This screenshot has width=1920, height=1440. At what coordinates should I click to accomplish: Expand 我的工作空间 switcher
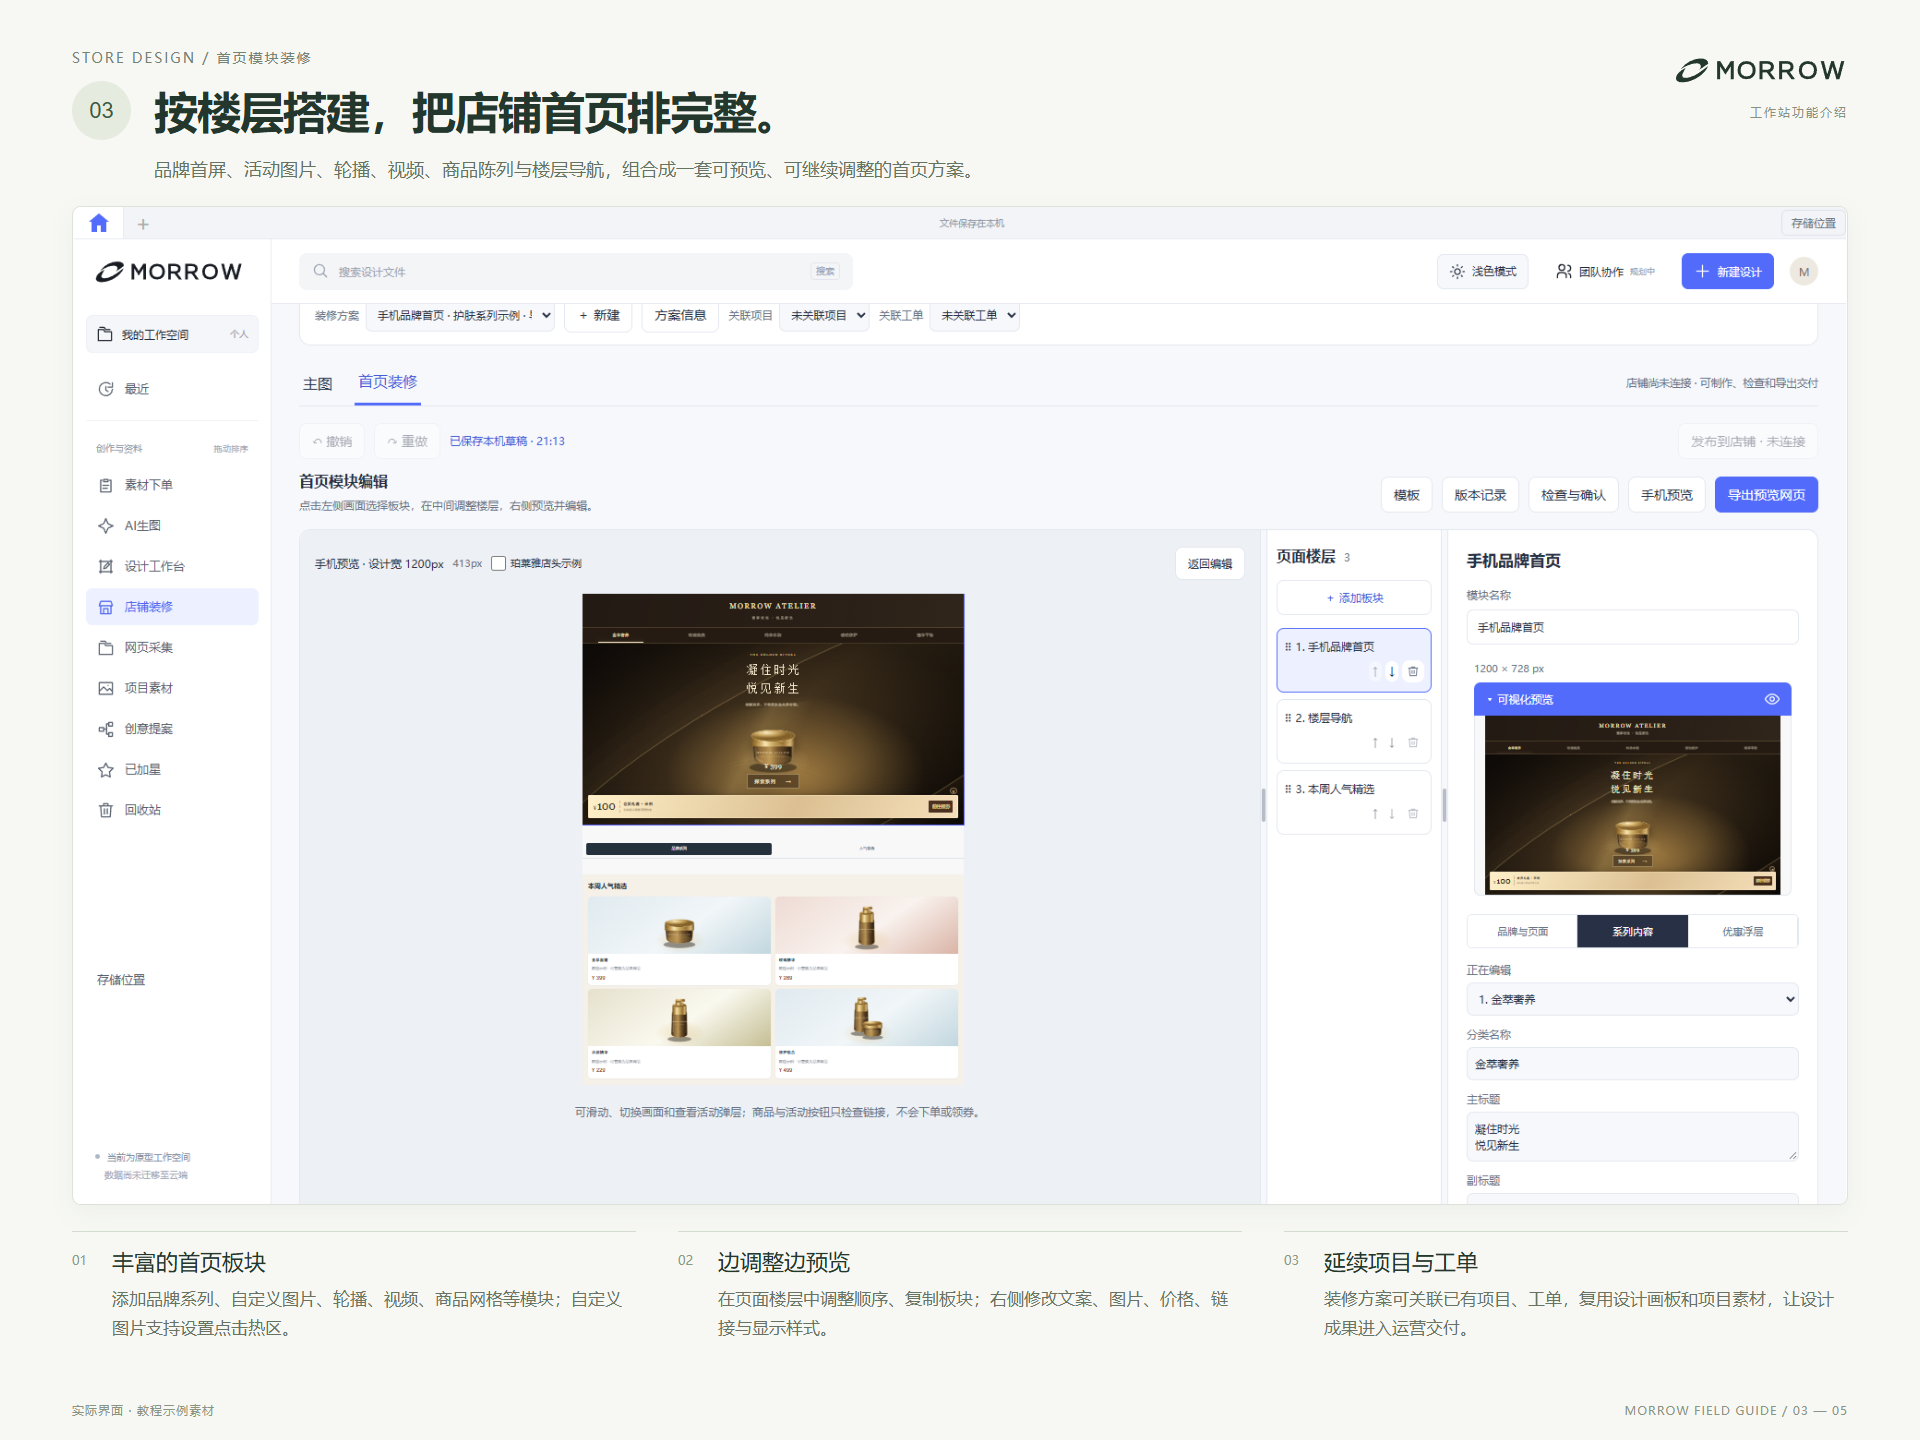click(172, 334)
